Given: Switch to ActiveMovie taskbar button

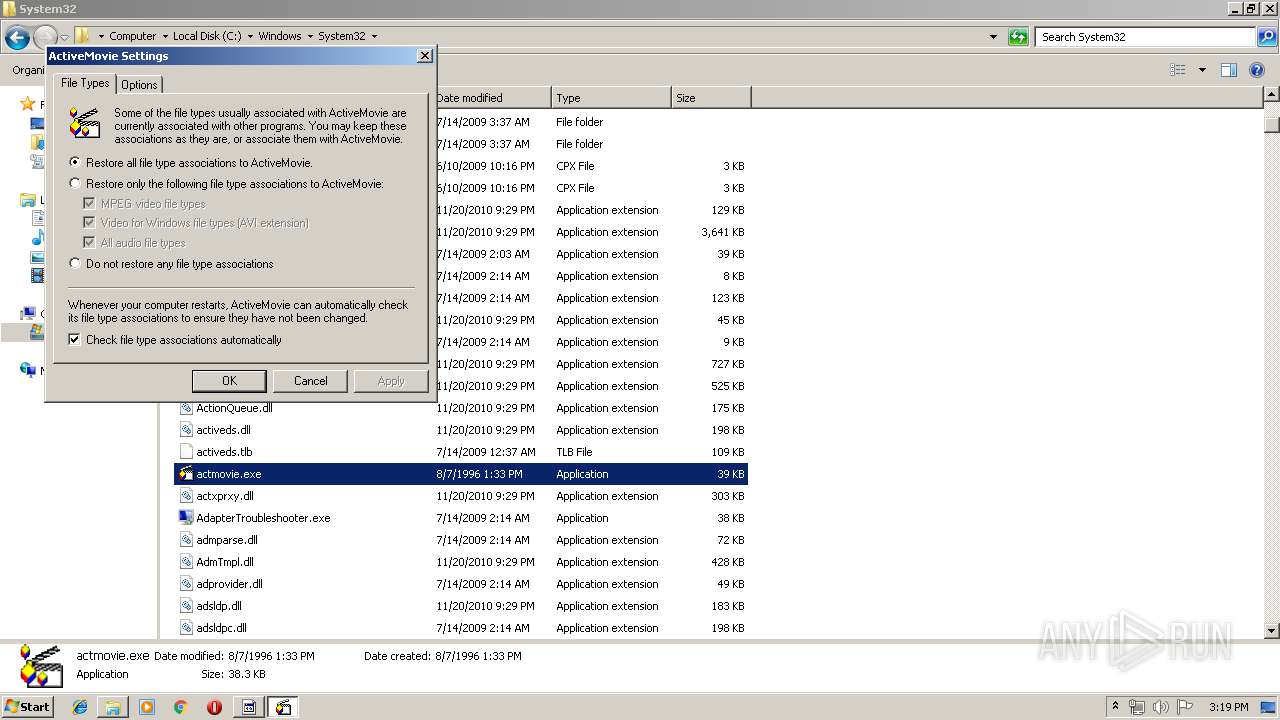Looking at the screenshot, I should coord(284,707).
